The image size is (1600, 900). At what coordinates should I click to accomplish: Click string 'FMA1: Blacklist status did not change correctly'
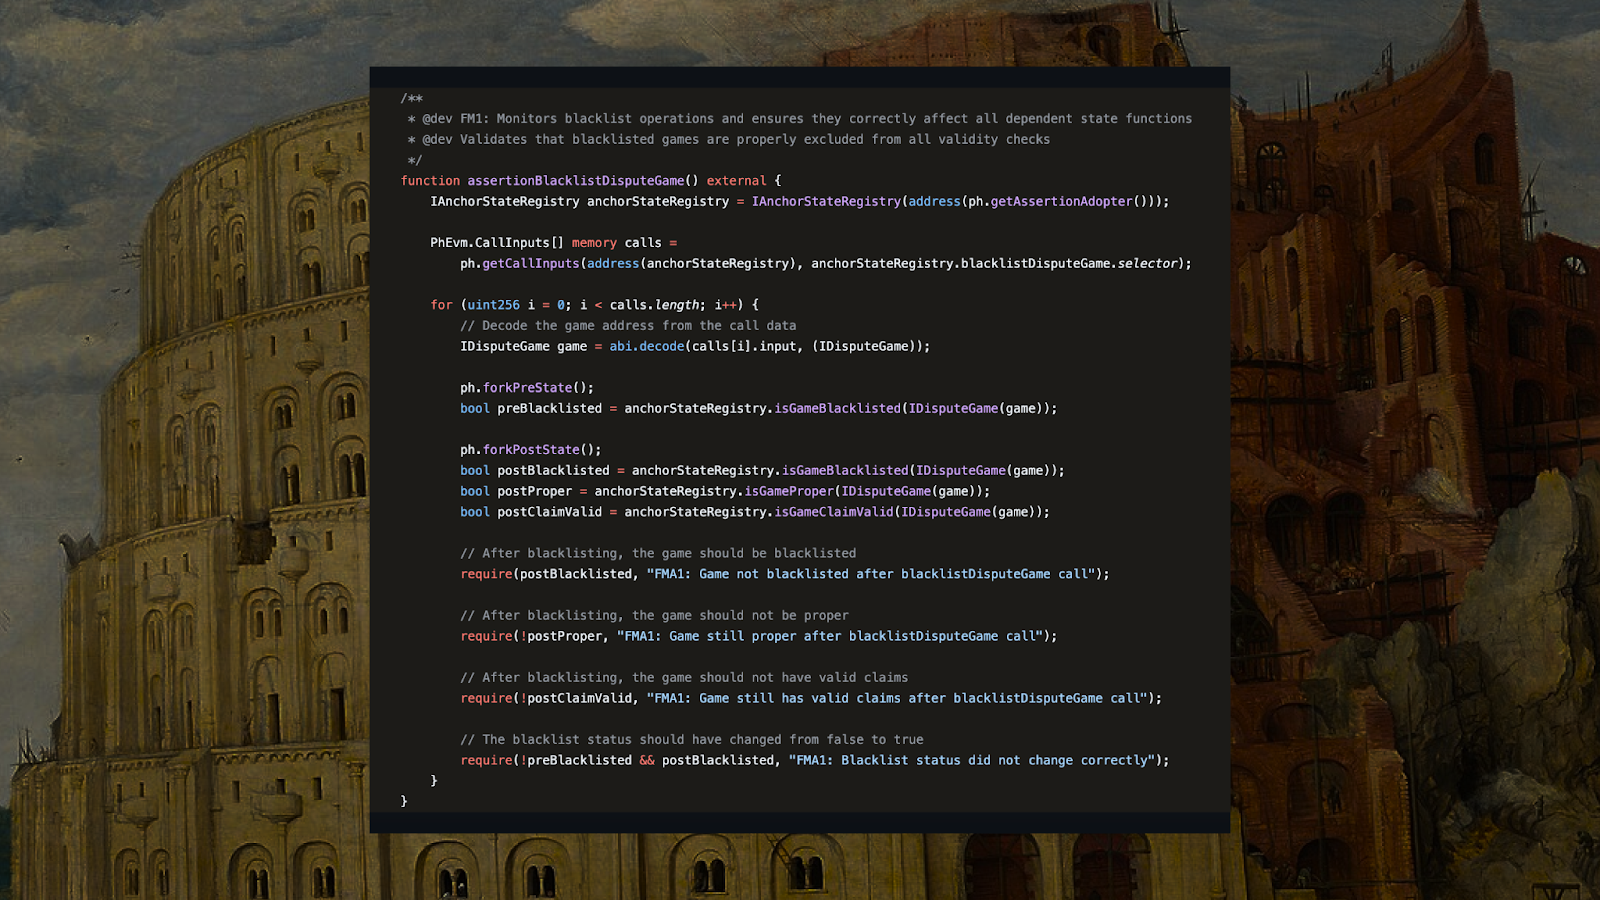(x=973, y=761)
